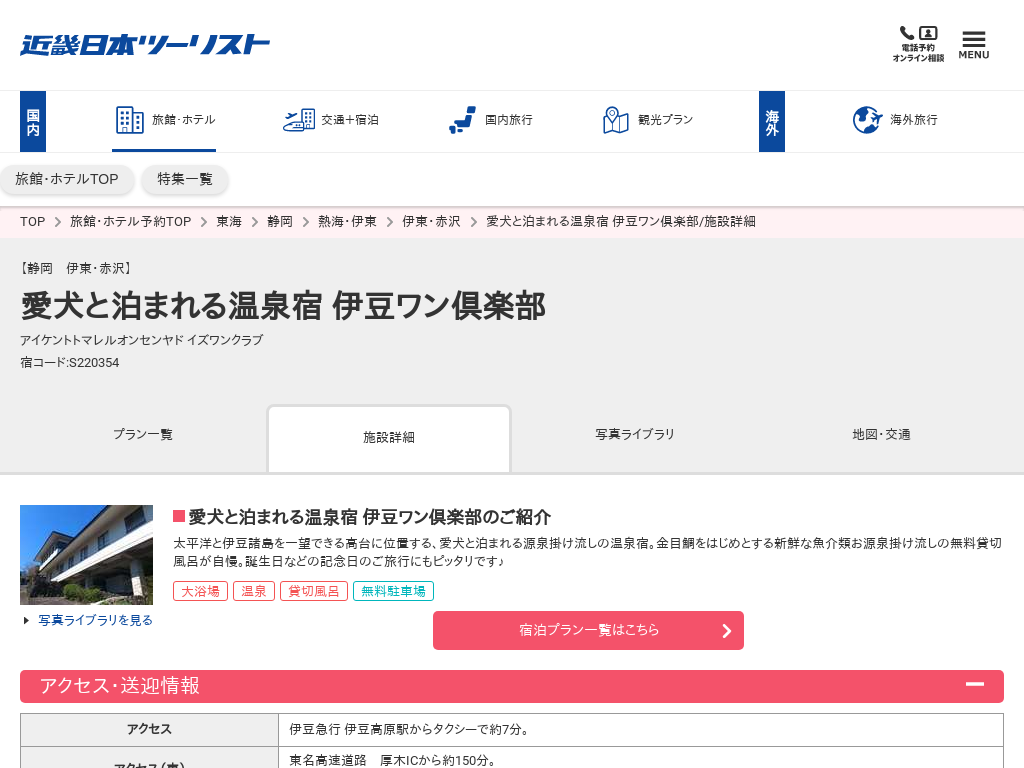Click the 貸切風呂 tag
1024x768 pixels.
click(x=314, y=591)
